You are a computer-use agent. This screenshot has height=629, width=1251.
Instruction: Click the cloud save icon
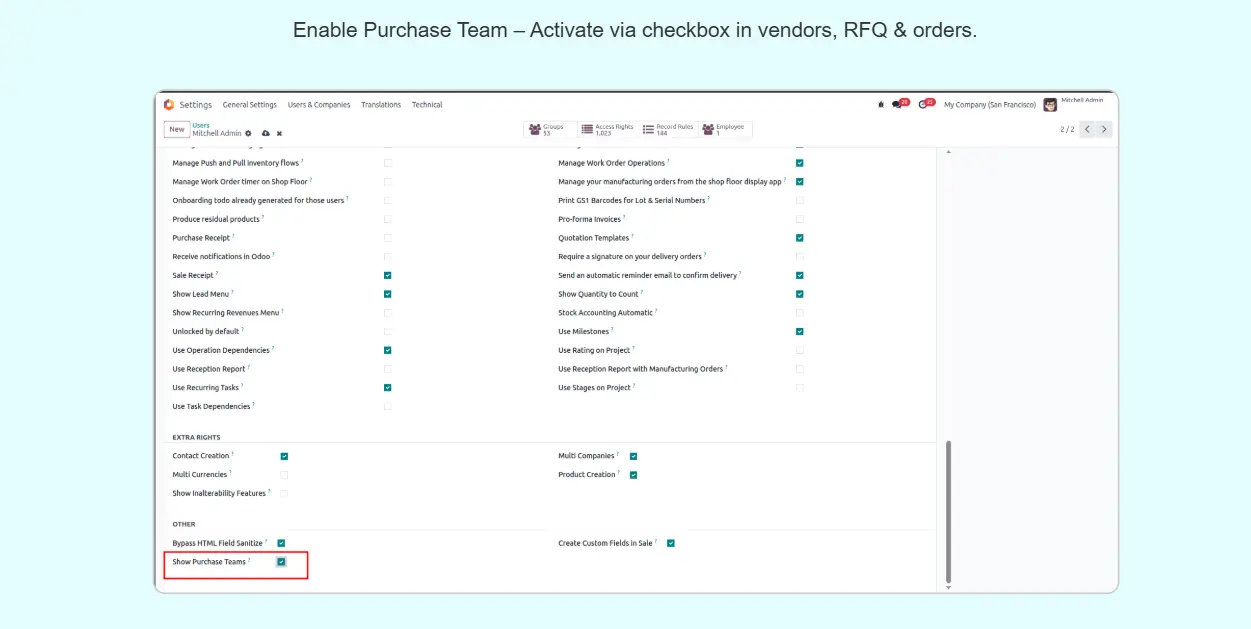pos(265,133)
